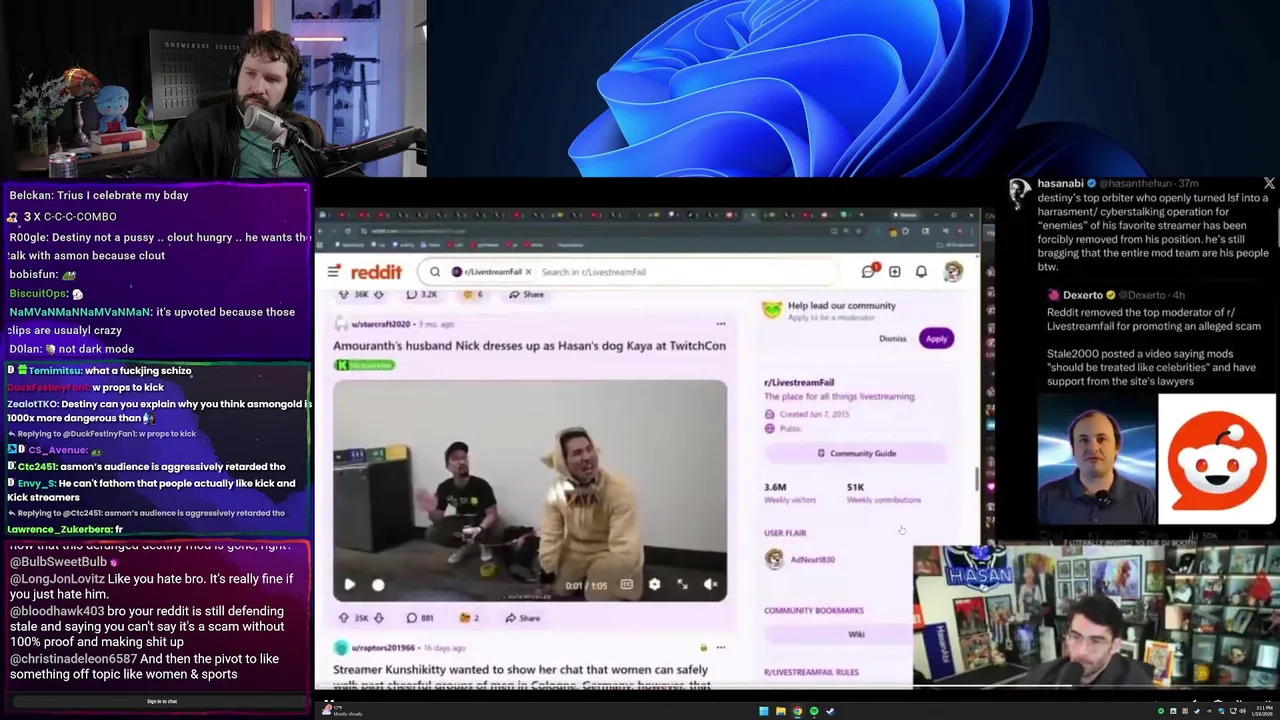Open the 881 comments on Nick post
Image resolution: width=1280 pixels, height=720 pixels.
pos(420,618)
